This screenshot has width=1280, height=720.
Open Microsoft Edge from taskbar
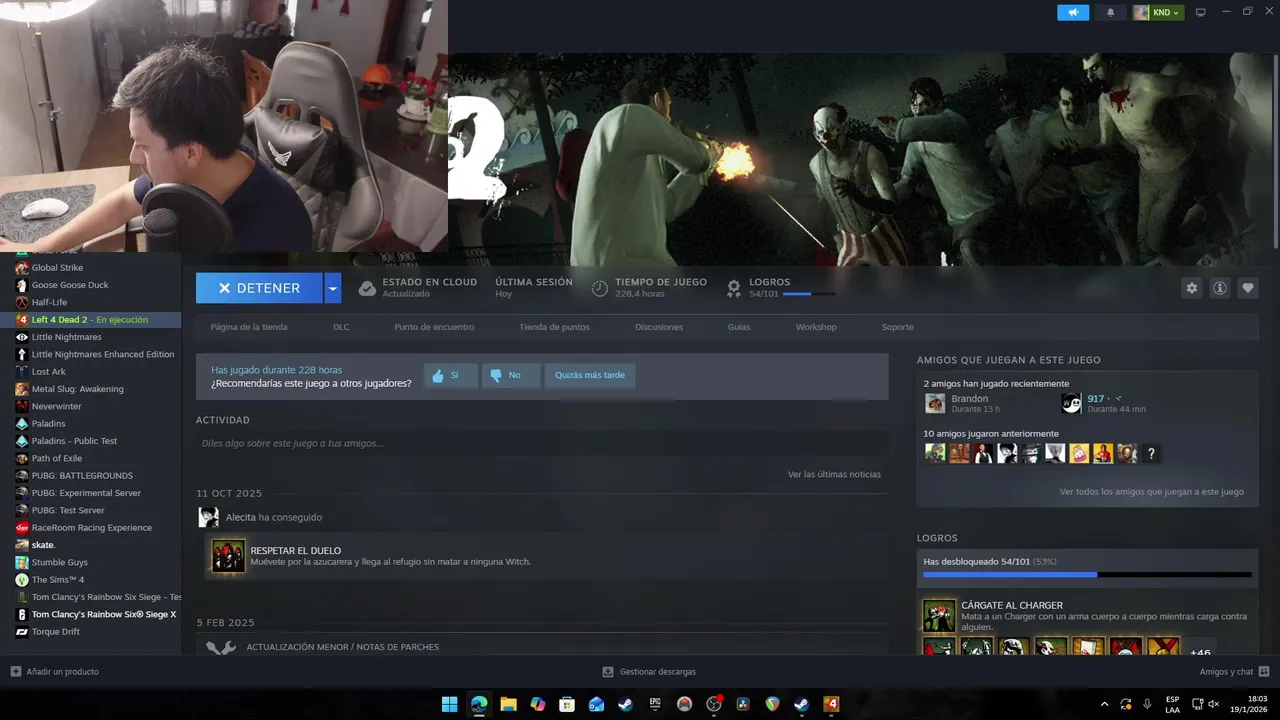[x=479, y=704]
